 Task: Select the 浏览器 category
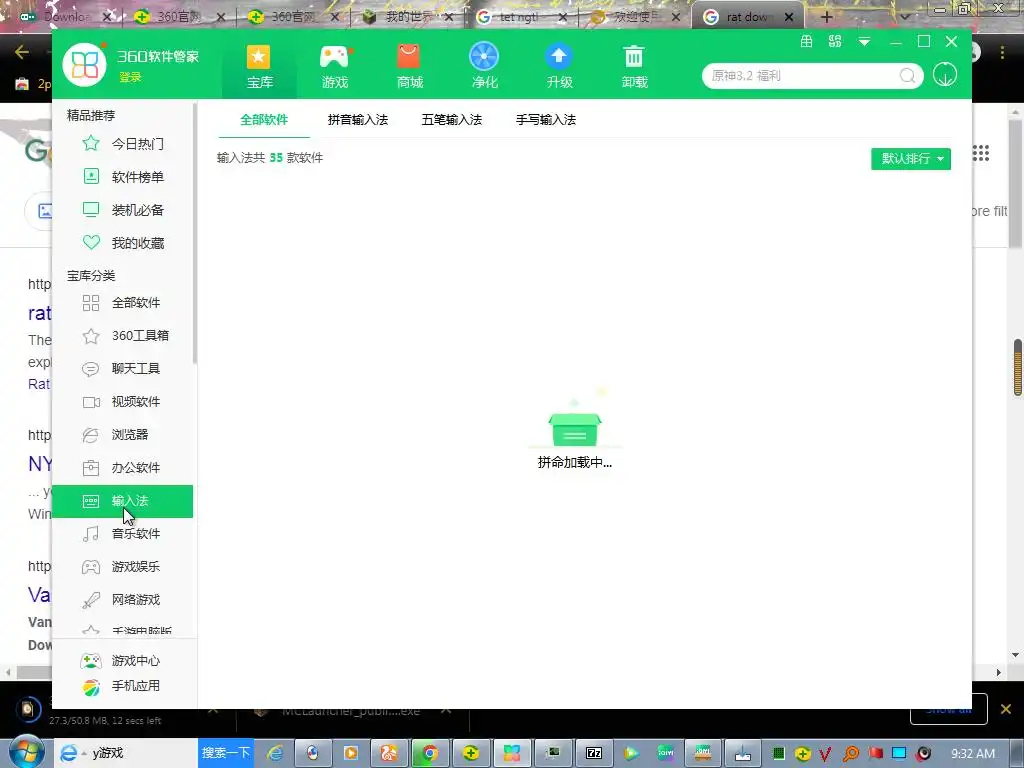[x=123, y=435]
